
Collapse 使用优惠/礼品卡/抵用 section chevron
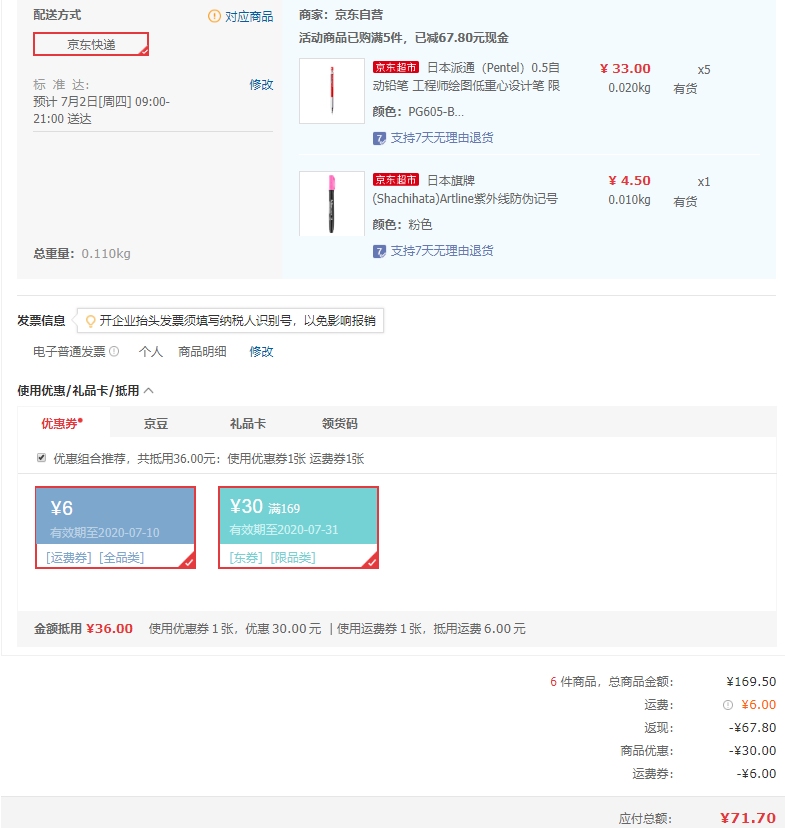pyautogui.click(x=149, y=391)
